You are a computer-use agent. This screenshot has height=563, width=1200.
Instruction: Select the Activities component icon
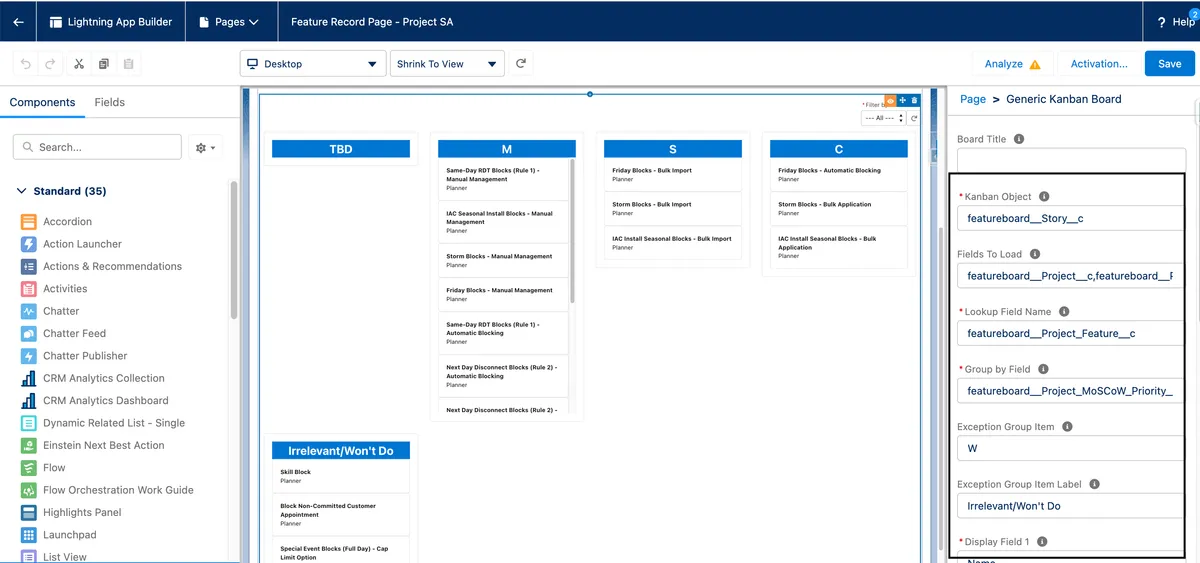(28, 289)
